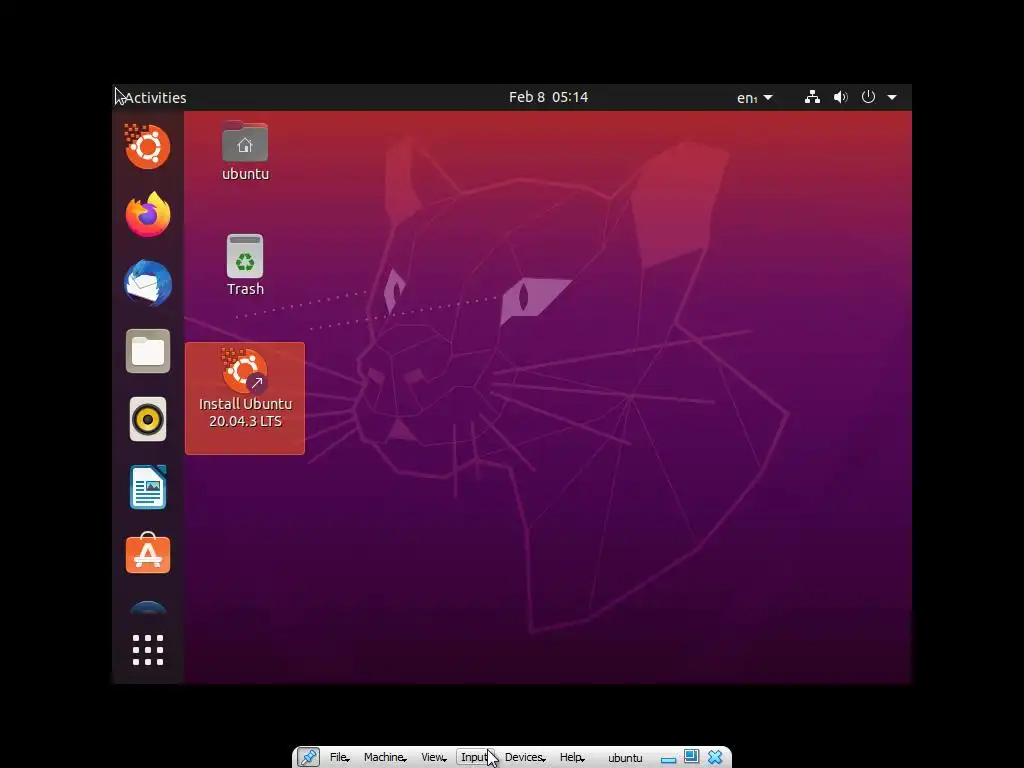Open the ubuntu home folder desktop icon
The height and width of the screenshot is (768, 1024).
tap(245, 151)
